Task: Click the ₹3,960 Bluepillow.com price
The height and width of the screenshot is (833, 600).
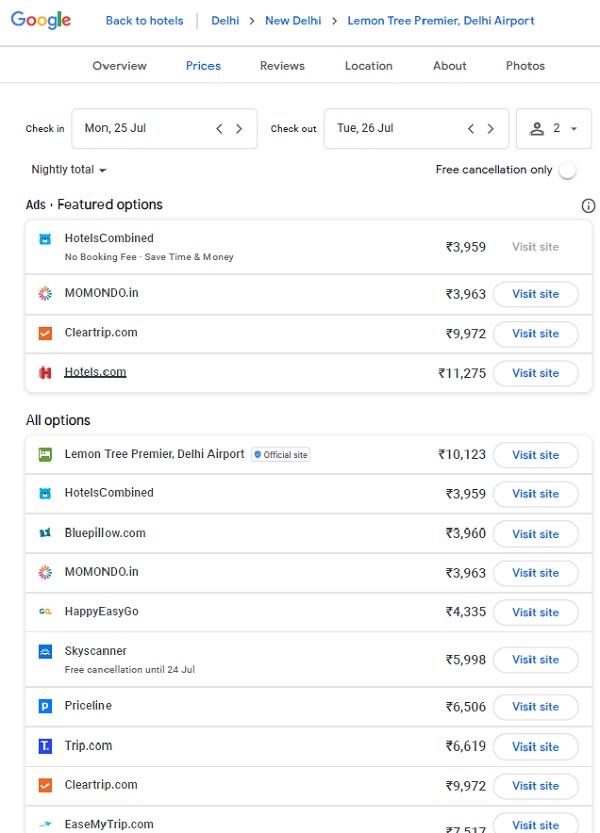Action: point(466,533)
